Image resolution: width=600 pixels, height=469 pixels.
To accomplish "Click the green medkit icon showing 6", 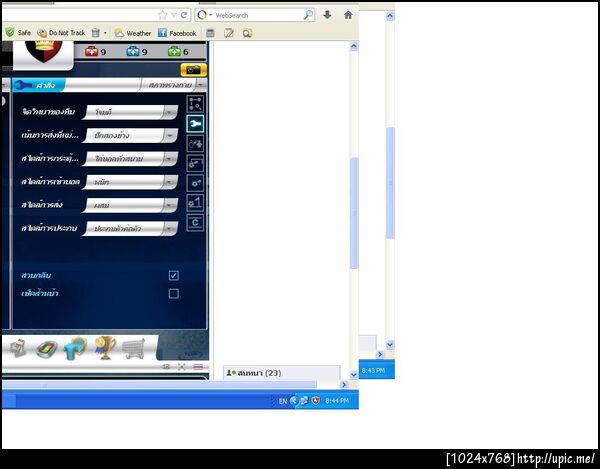I will point(174,51).
